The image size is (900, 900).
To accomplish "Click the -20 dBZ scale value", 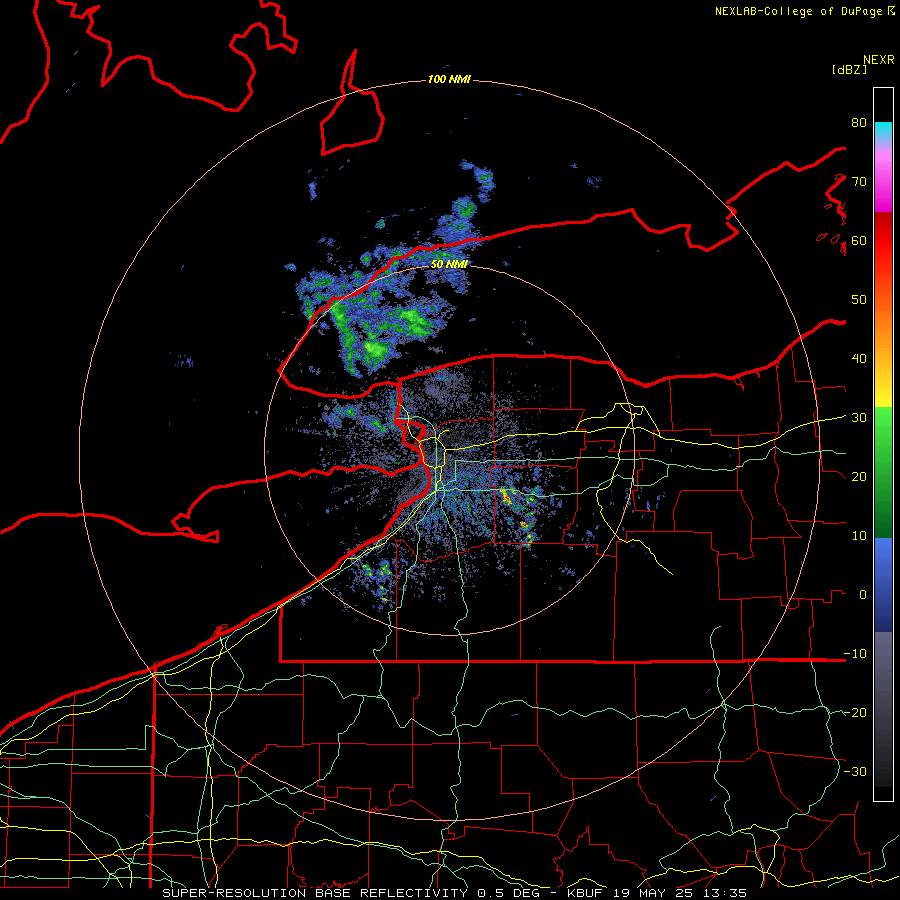I will click(x=855, y=713).
